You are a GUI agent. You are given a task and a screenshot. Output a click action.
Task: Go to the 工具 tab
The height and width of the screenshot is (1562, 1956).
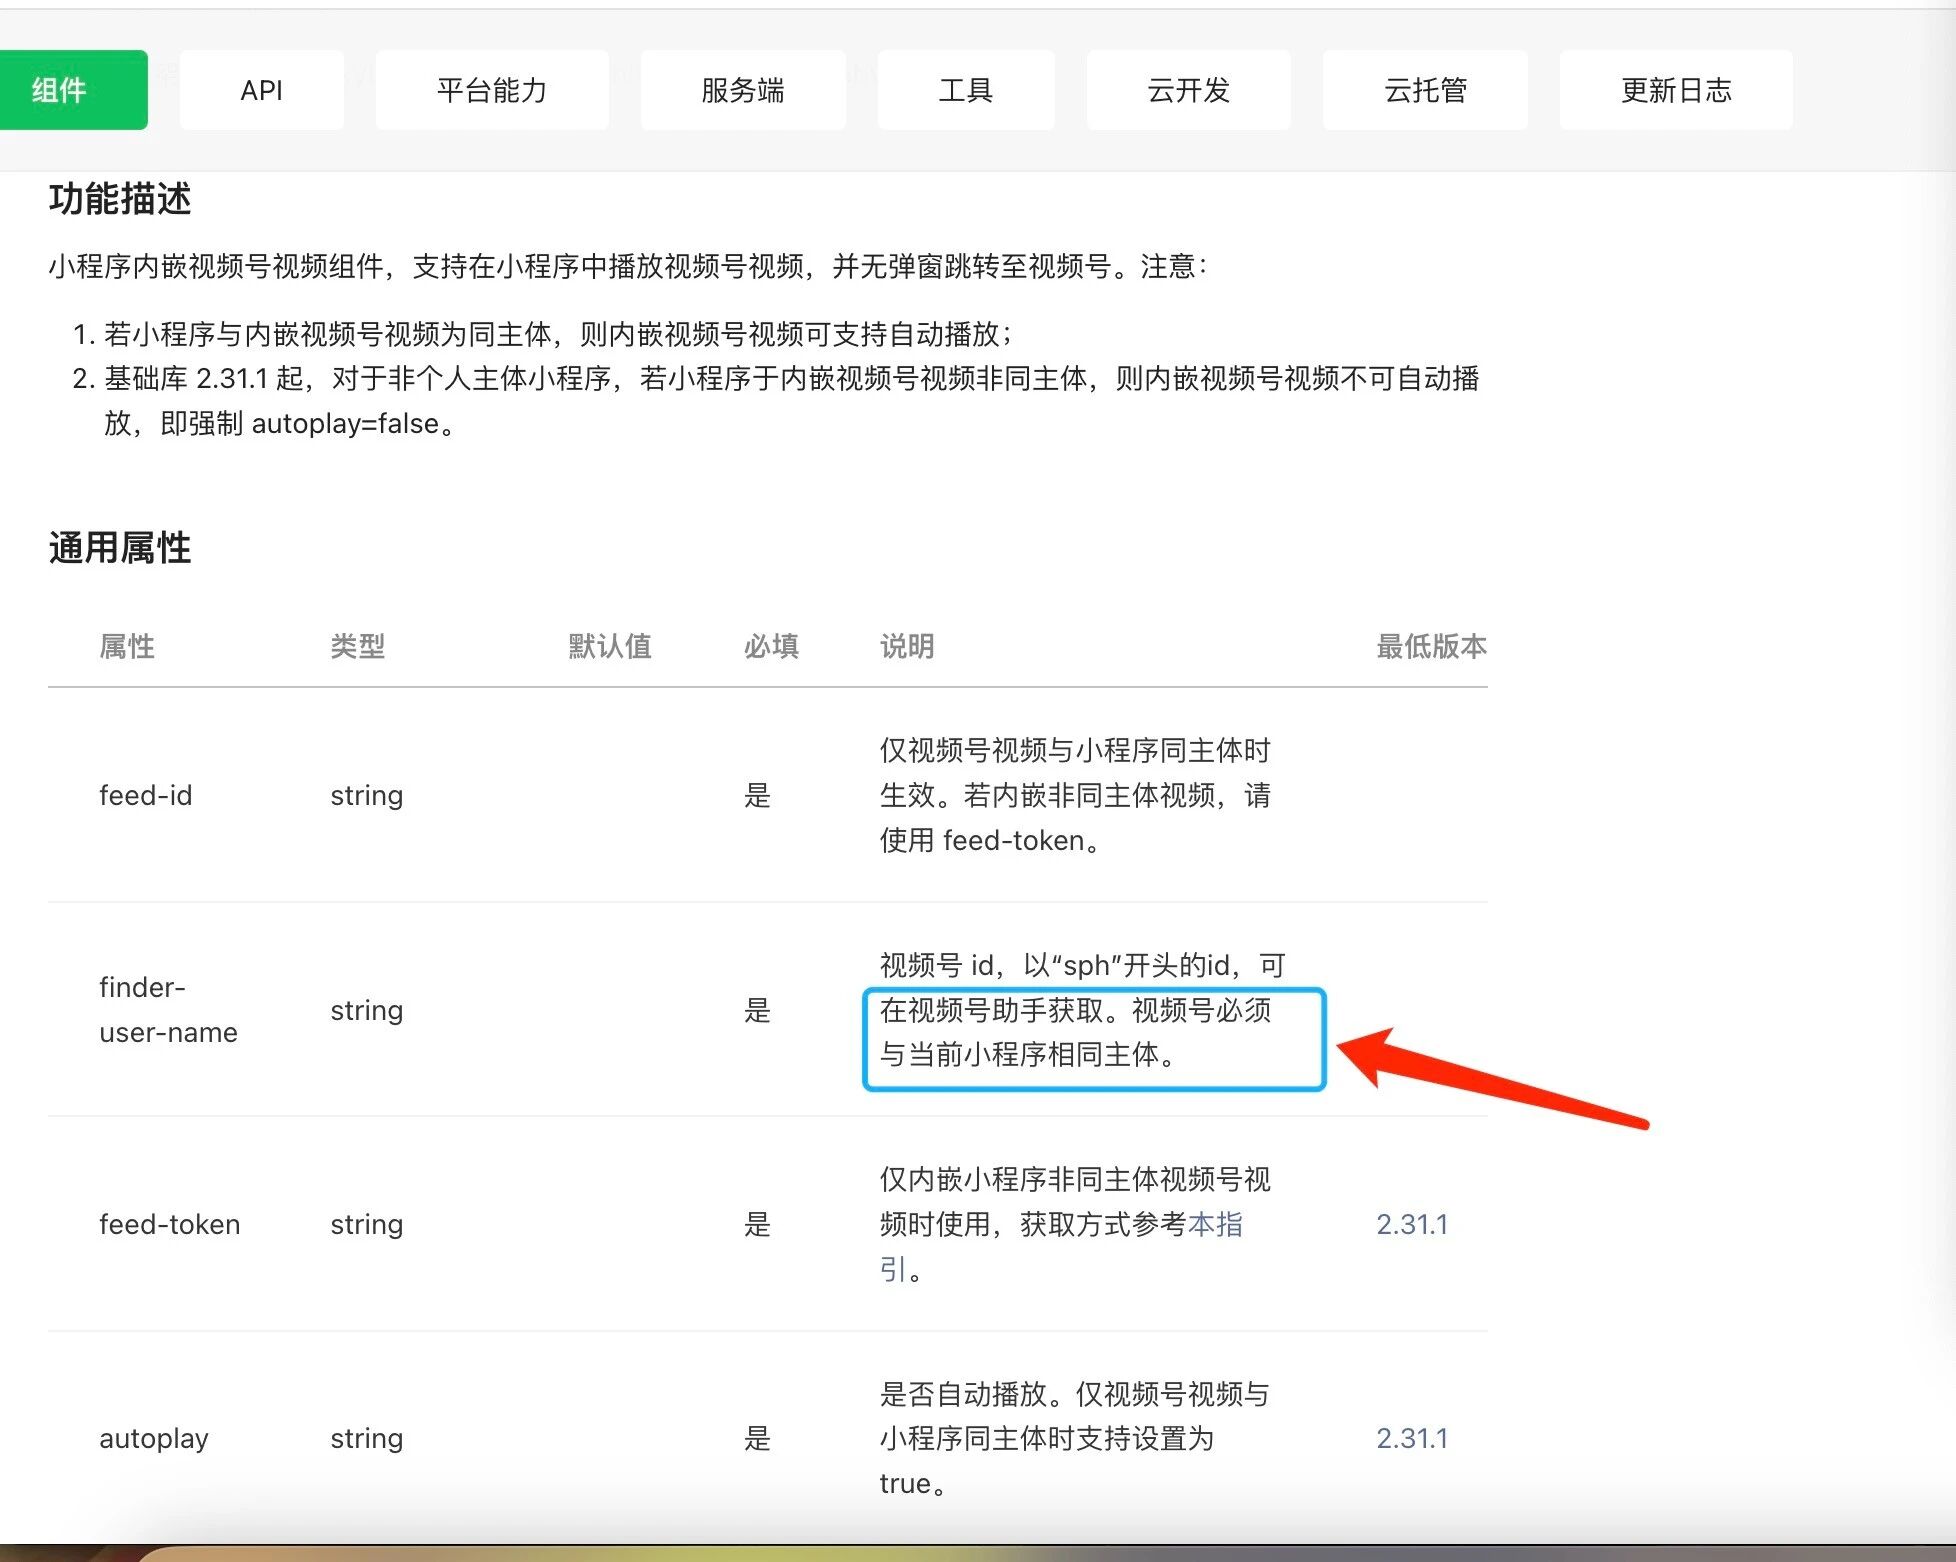pyautogui.click(x=965, y=90)
